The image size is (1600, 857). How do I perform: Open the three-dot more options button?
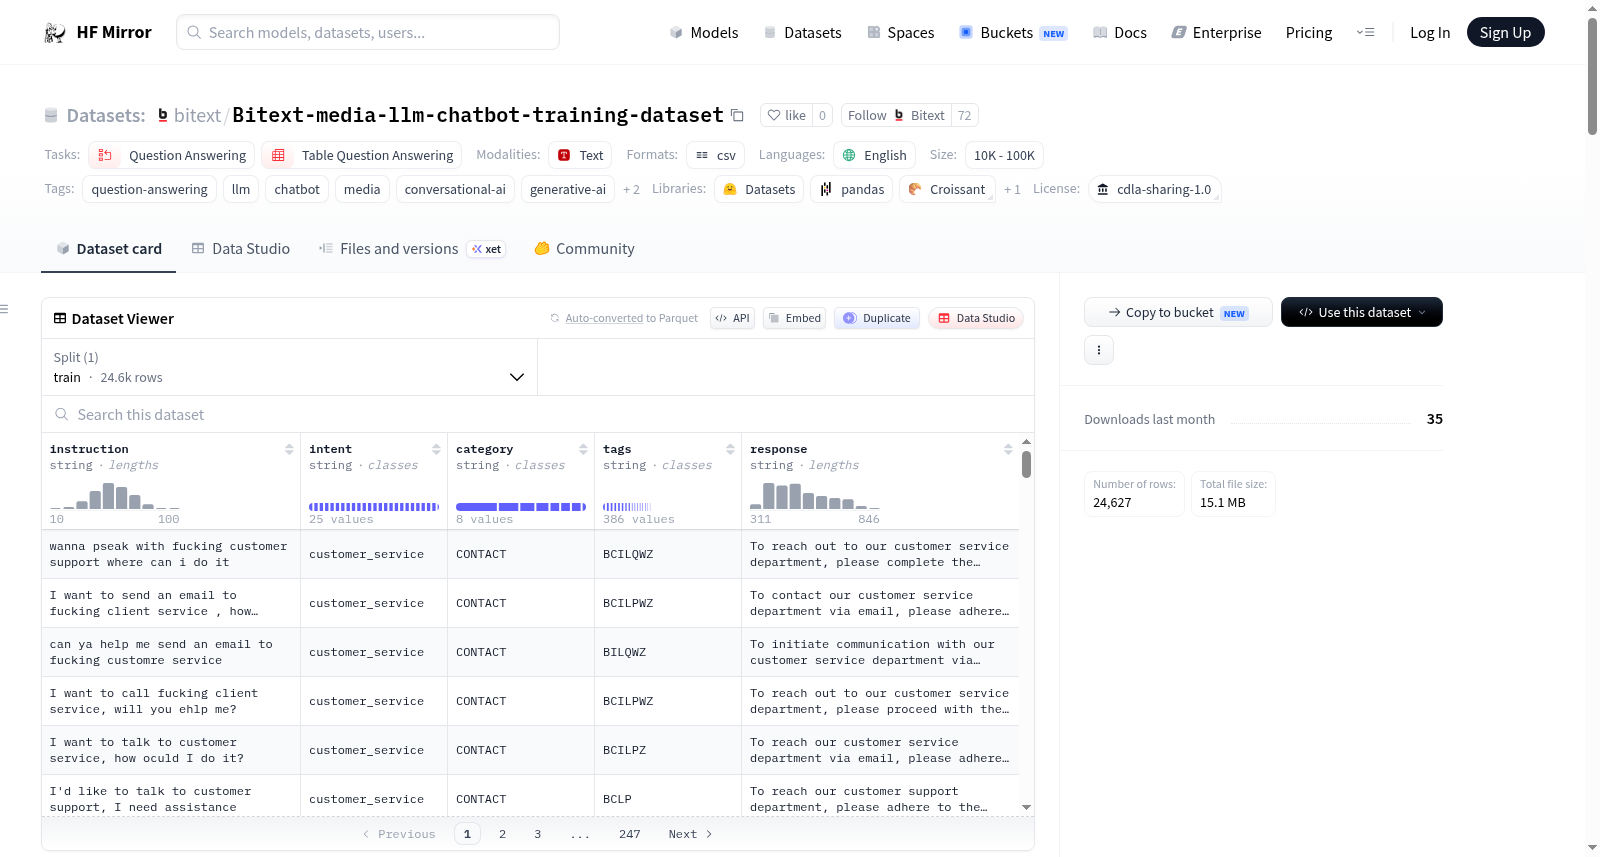point(1099,350)
